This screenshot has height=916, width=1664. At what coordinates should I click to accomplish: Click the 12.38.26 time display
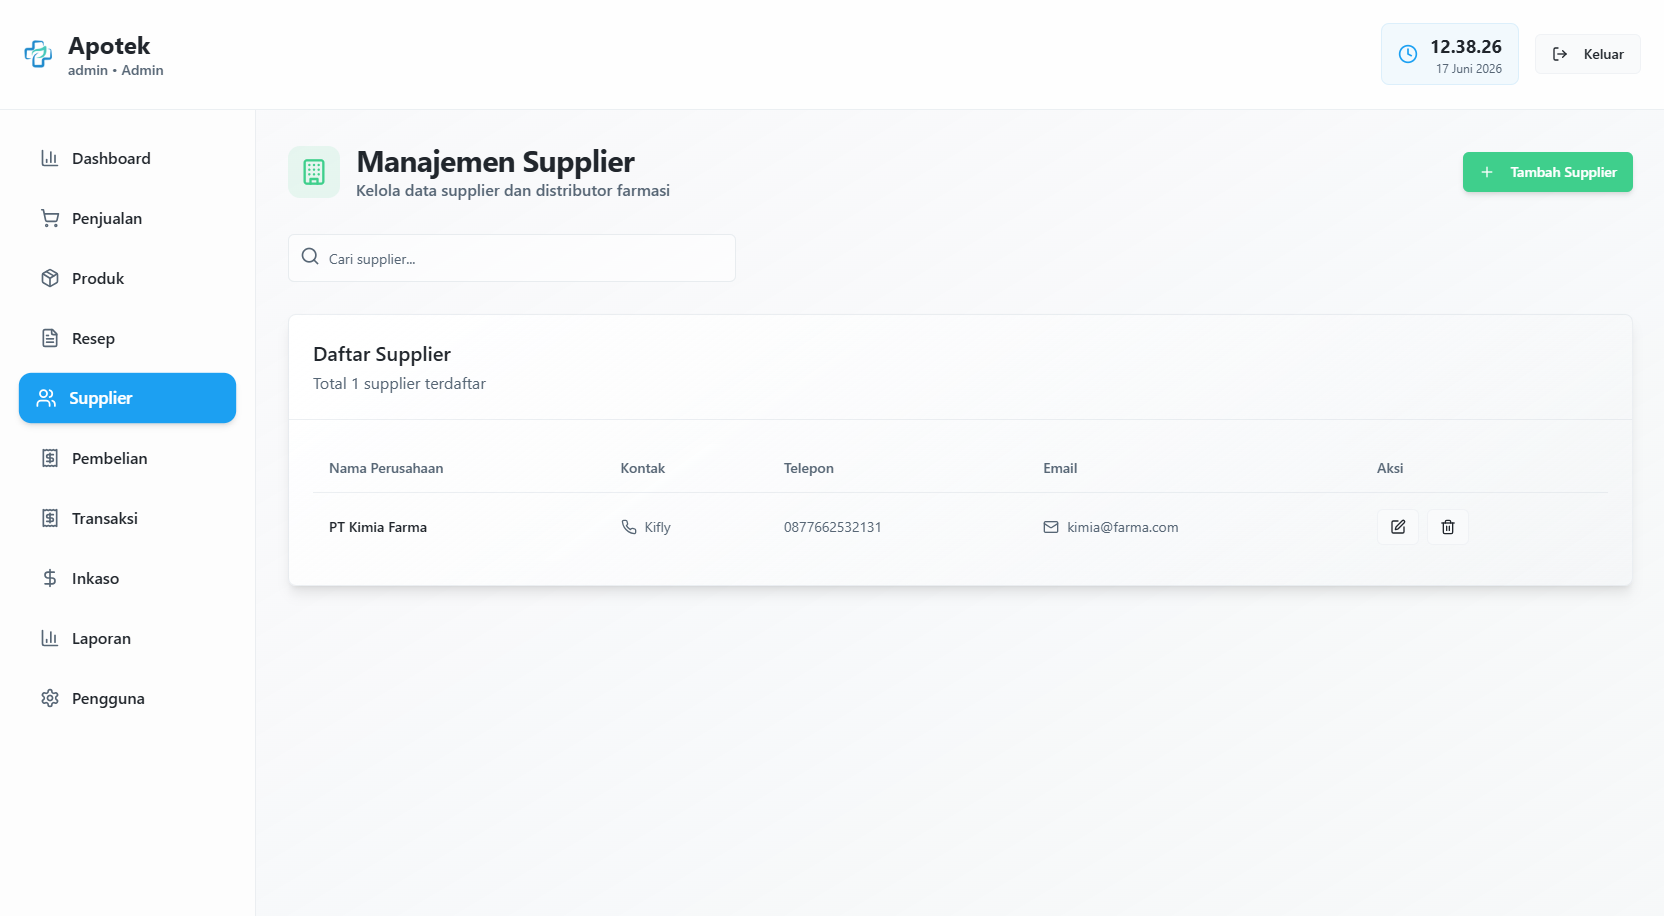tap(1466, 47)
